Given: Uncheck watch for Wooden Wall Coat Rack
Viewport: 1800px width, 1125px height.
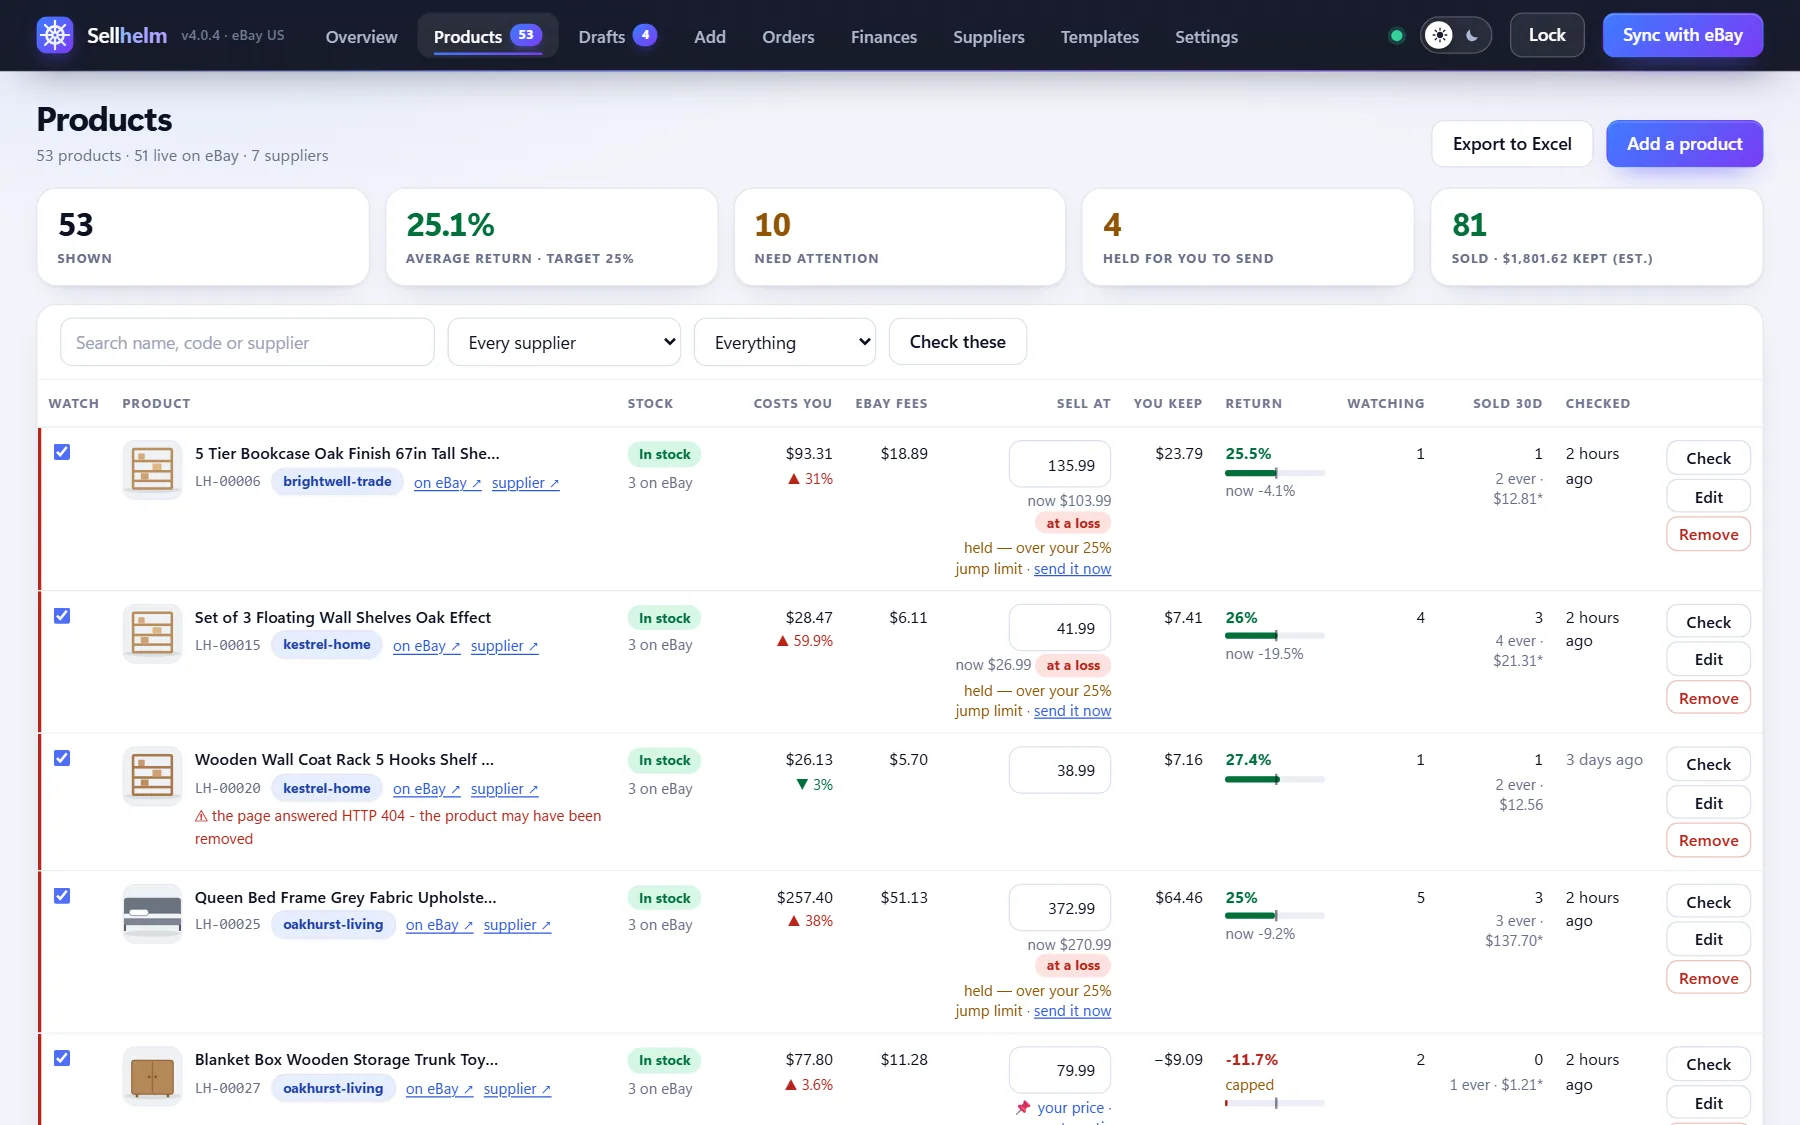Looking at the screenshot, I should tap(62, 758).
